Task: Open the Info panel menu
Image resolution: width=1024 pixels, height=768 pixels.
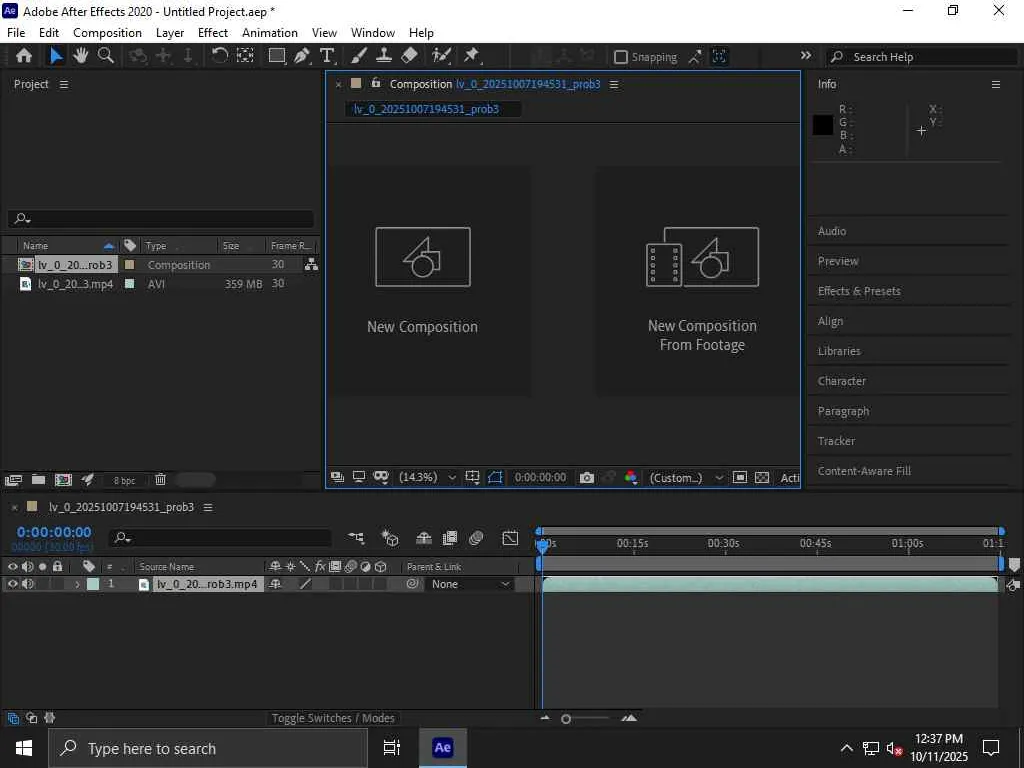Action: 996,84
